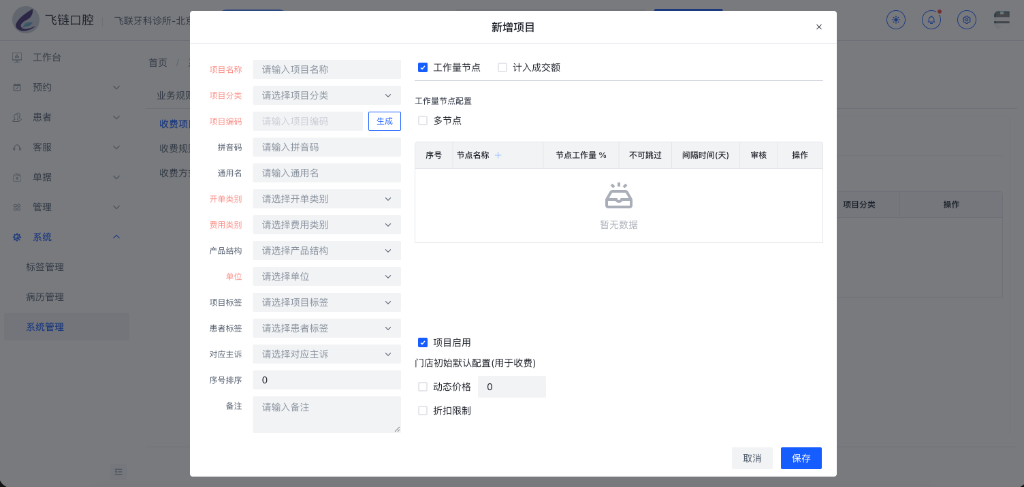Click the 生成 code button
Screen dimensions: 1024x487
(385, 121)
